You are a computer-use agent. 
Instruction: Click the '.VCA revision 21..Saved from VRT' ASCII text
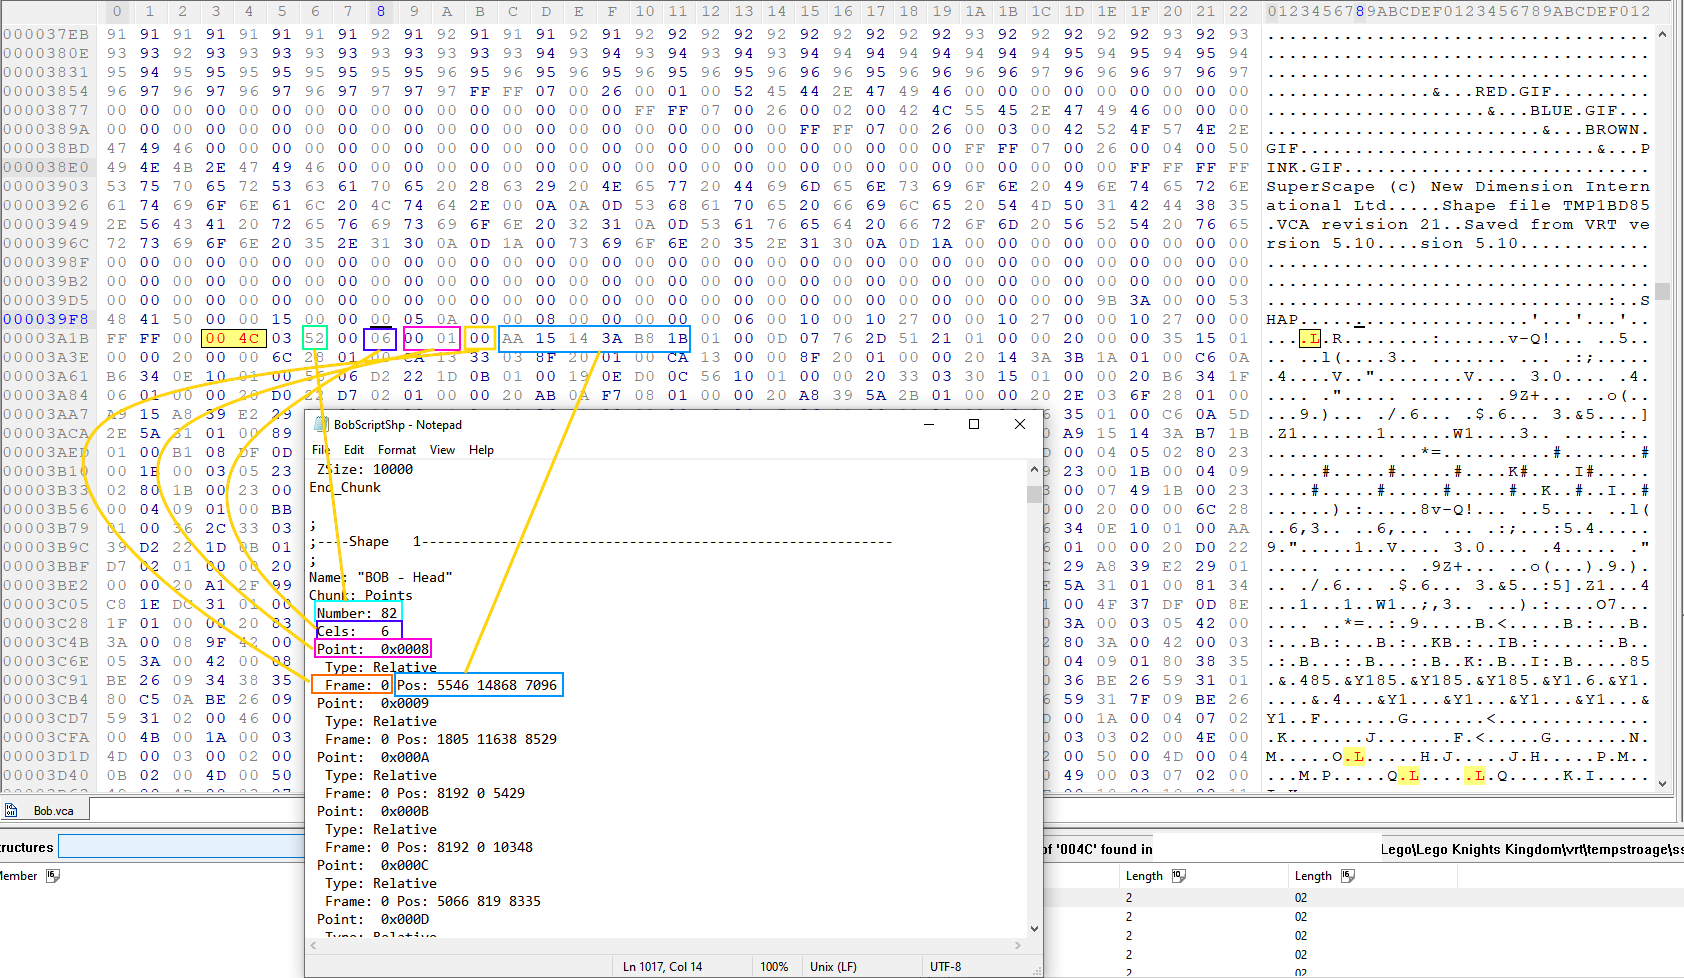[x=1441, y=224]
